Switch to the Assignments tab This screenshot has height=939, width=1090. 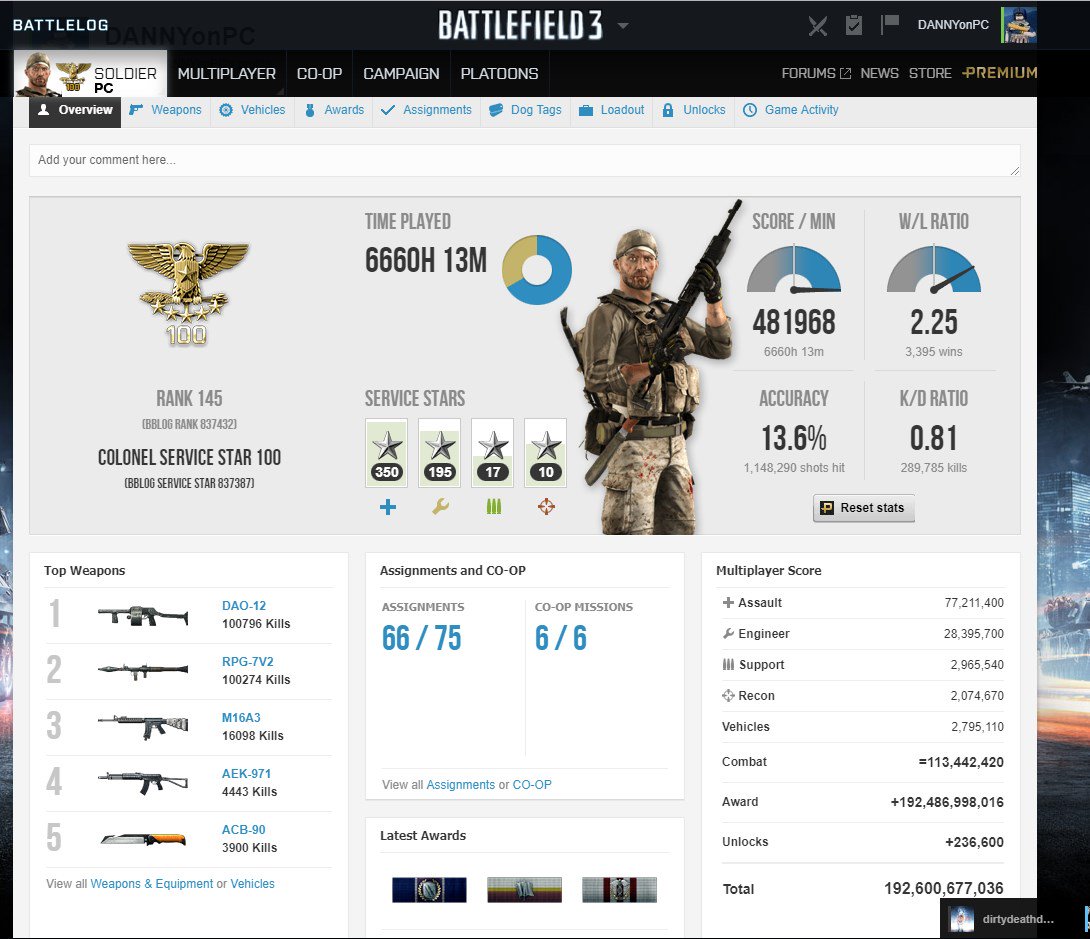coord(427,110)
